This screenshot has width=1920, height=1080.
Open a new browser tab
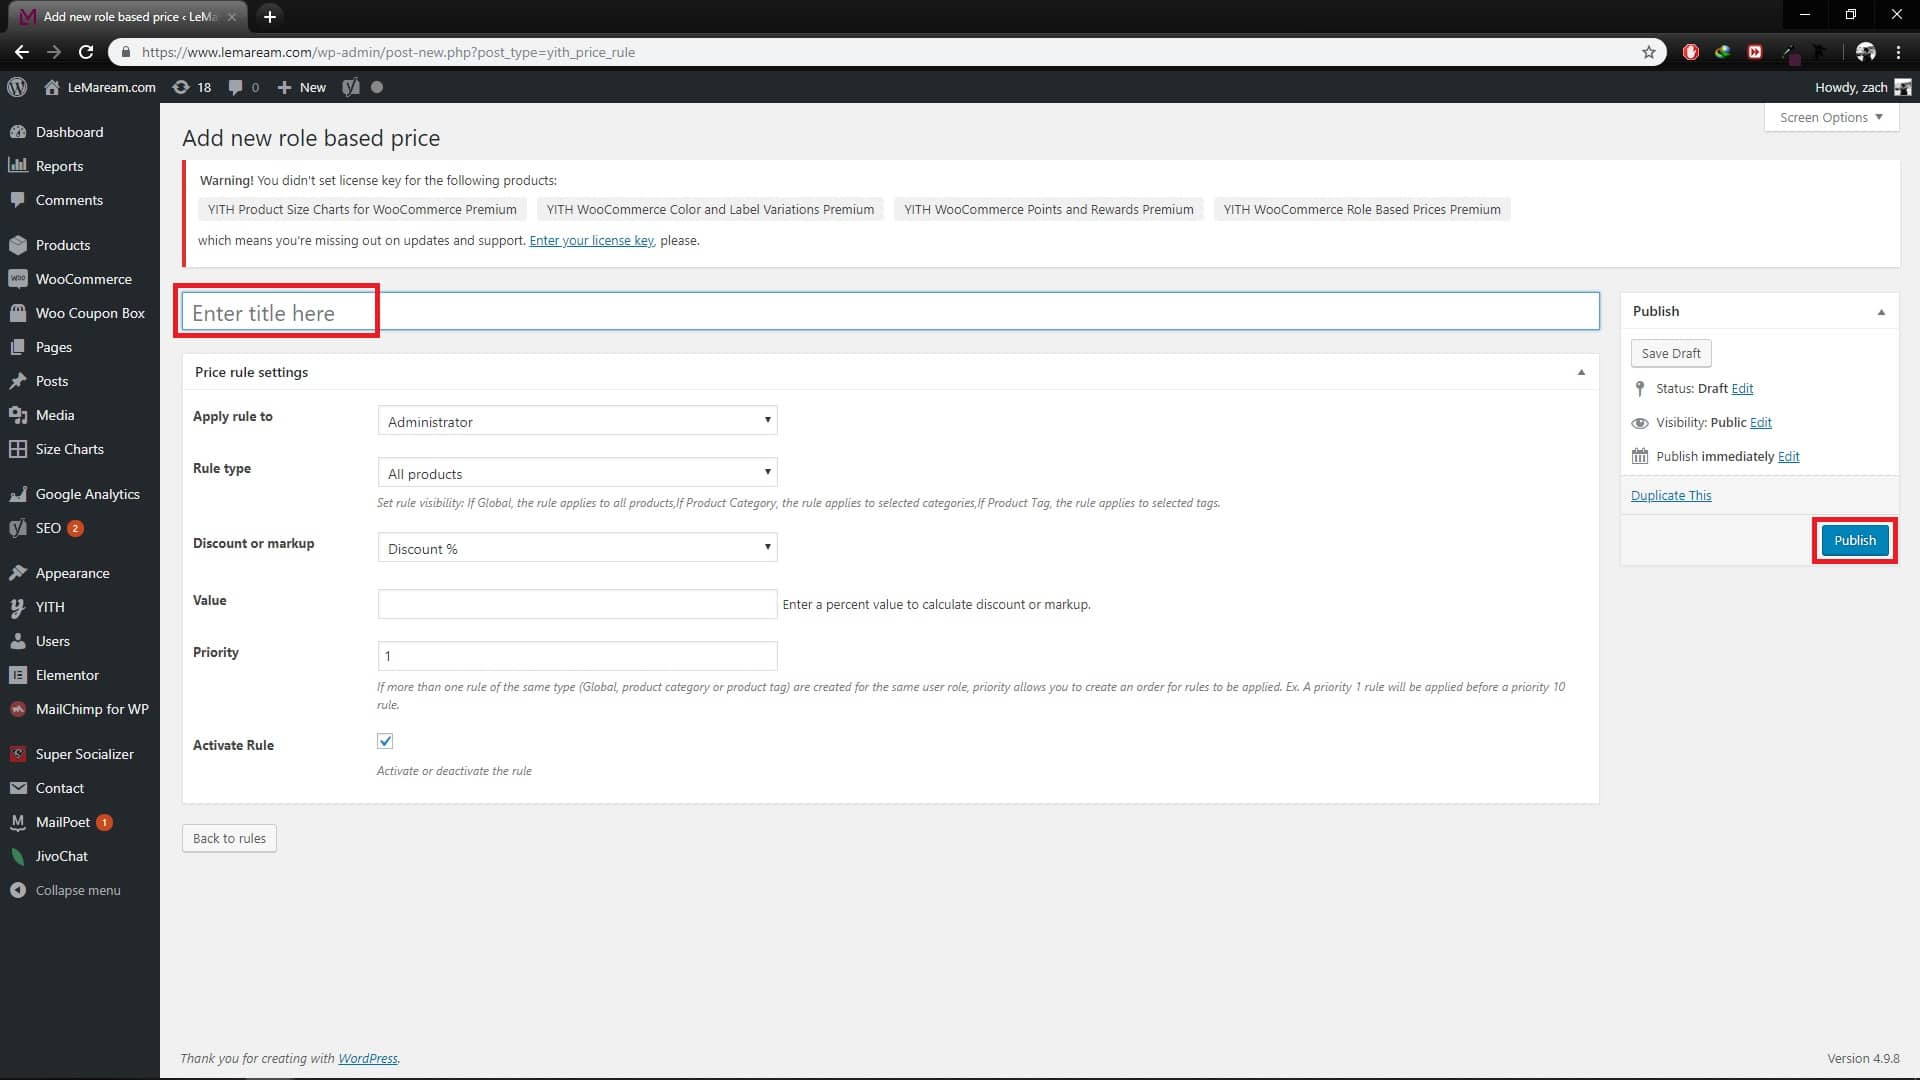[269, 16]
